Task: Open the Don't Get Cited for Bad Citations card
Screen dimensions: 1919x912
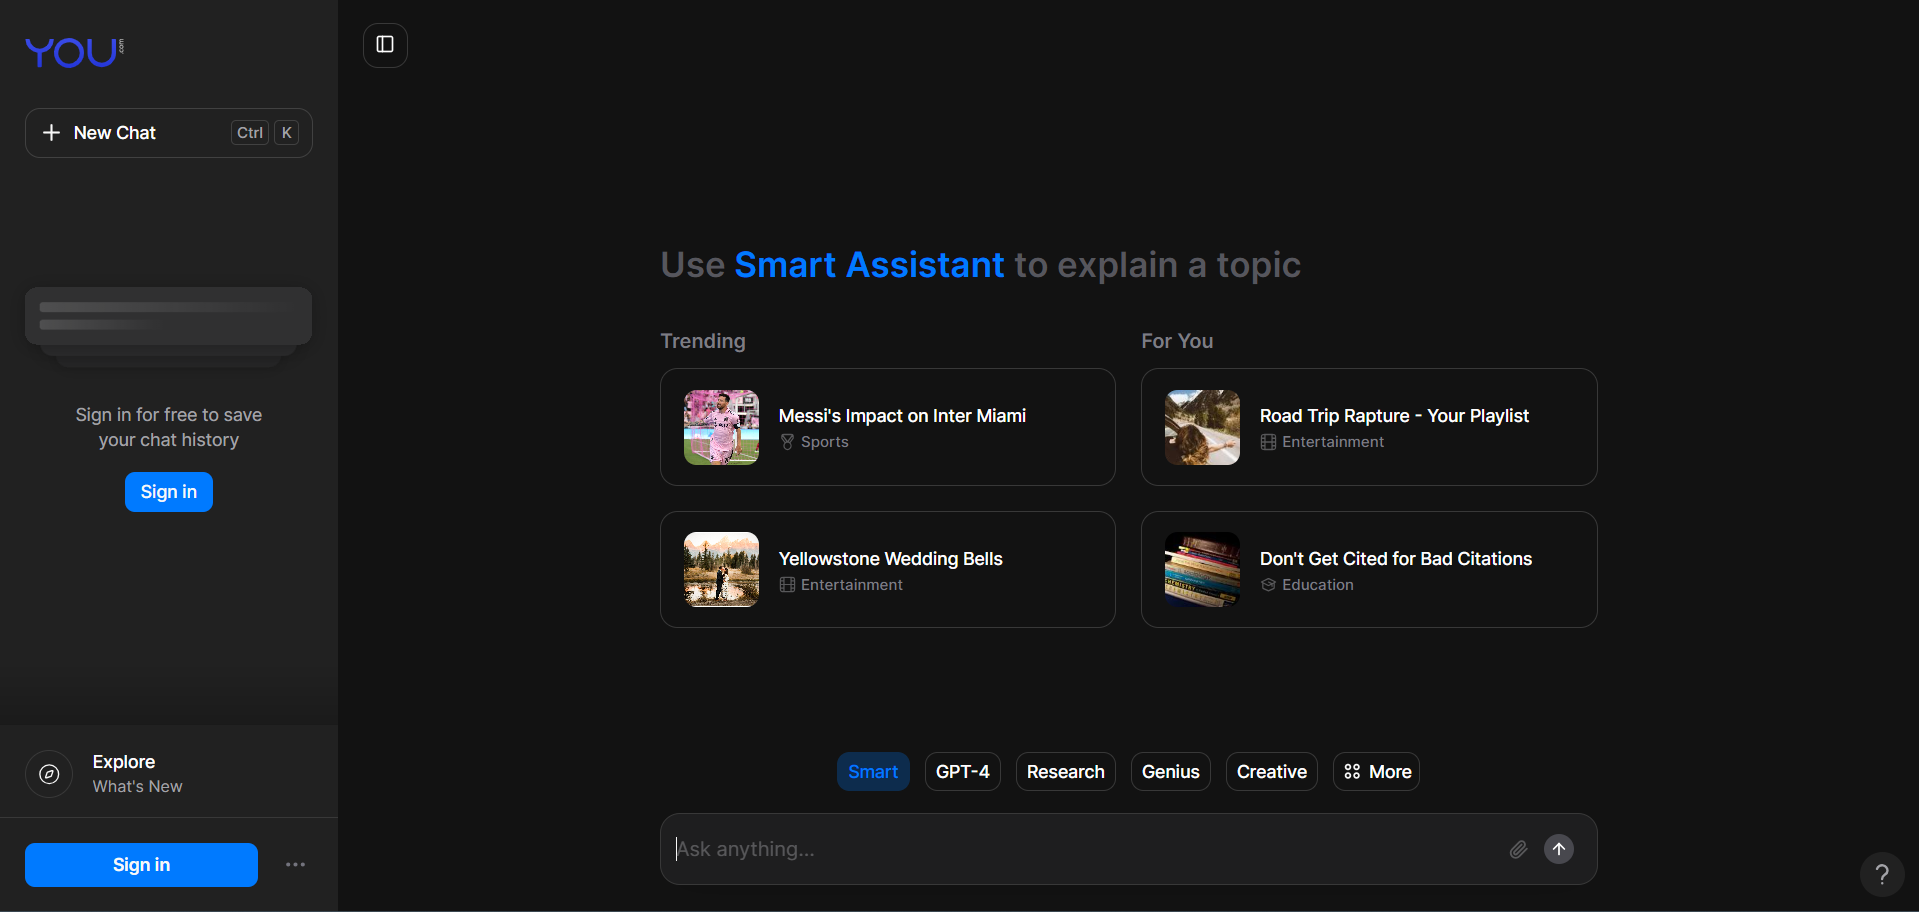Action: pyautogui.click(x=1368, y=569)
